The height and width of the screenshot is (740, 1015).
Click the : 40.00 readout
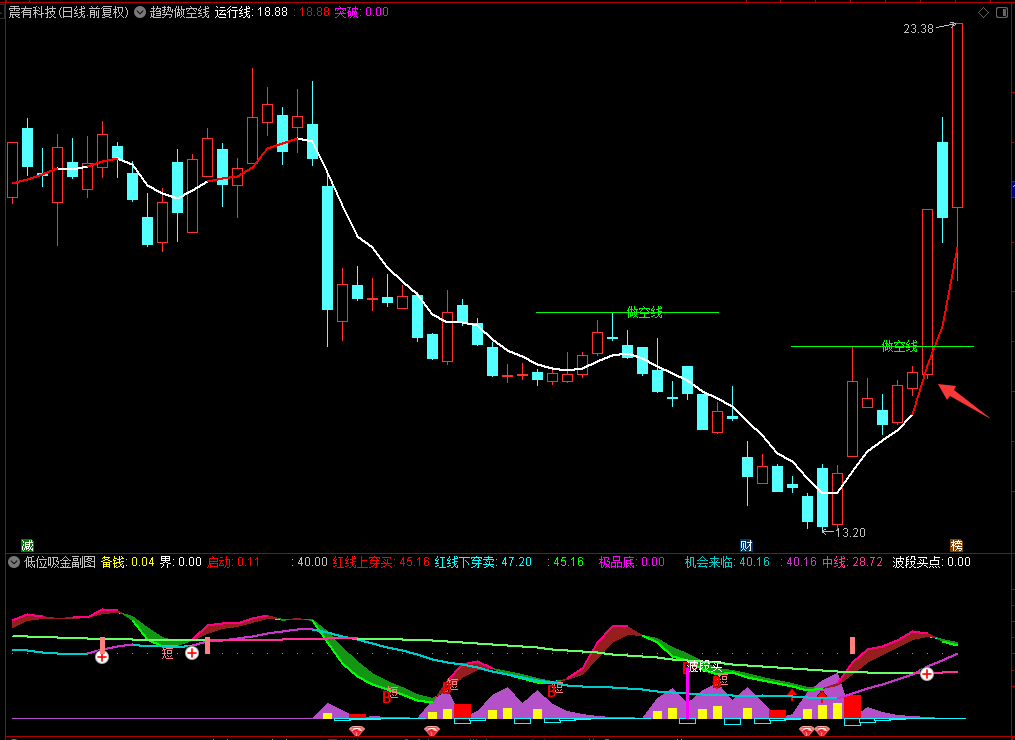tap(309, 562)
